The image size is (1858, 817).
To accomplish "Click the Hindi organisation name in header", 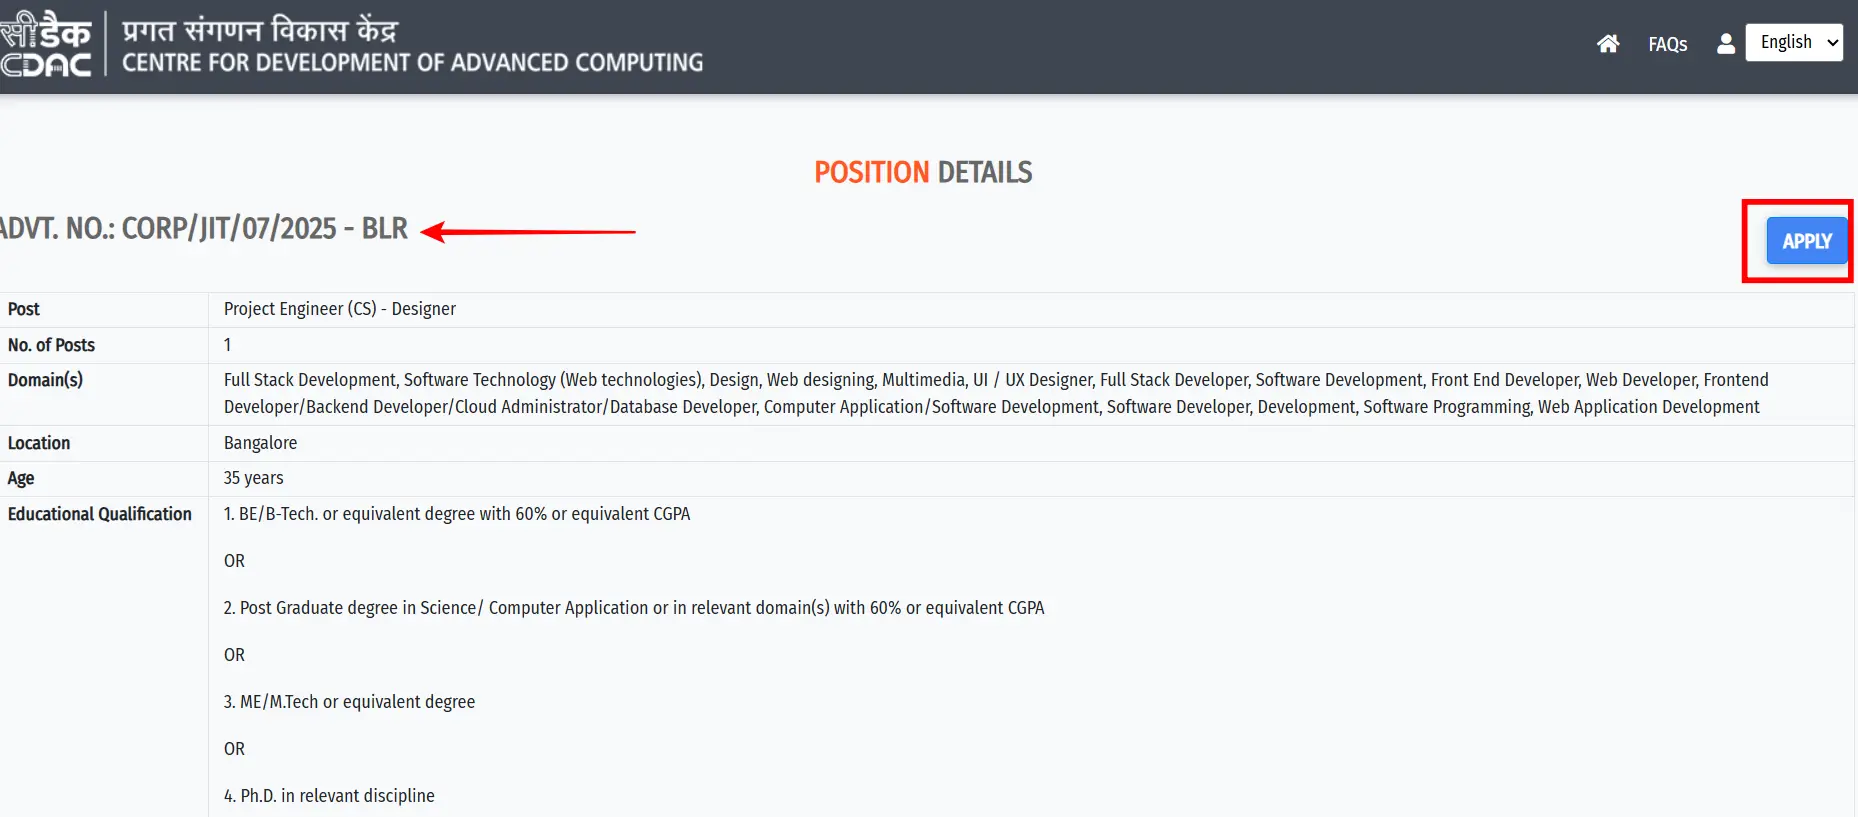I will 260,30.
